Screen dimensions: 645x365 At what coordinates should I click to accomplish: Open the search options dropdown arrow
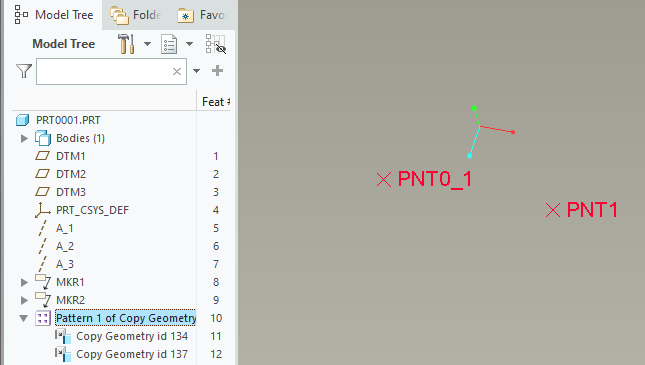pos(197,71)
